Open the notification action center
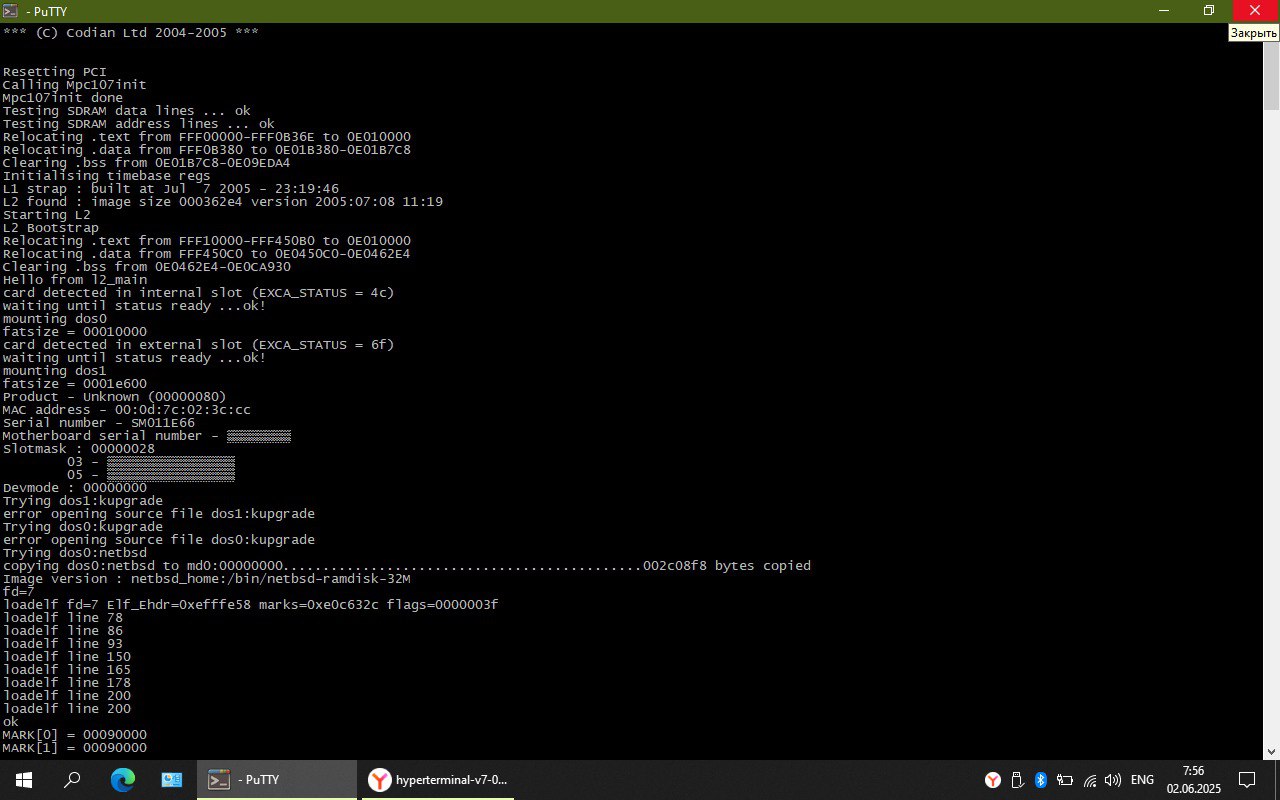Image resolution: width=1280 pixels, height=800 pixels. [1247, 780]
